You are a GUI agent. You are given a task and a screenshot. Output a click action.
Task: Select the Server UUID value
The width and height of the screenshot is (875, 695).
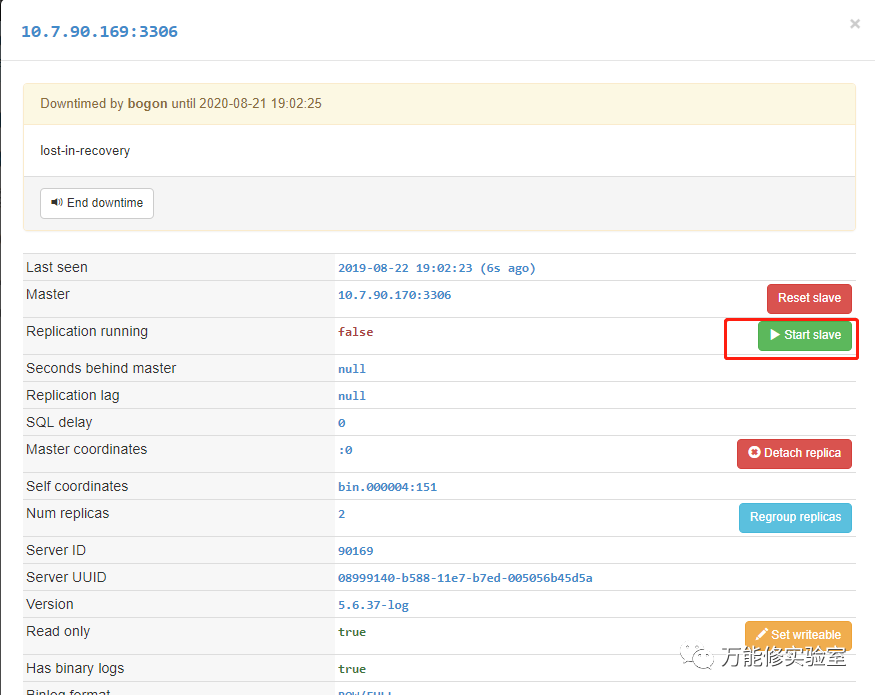click(x=465, y=578)
